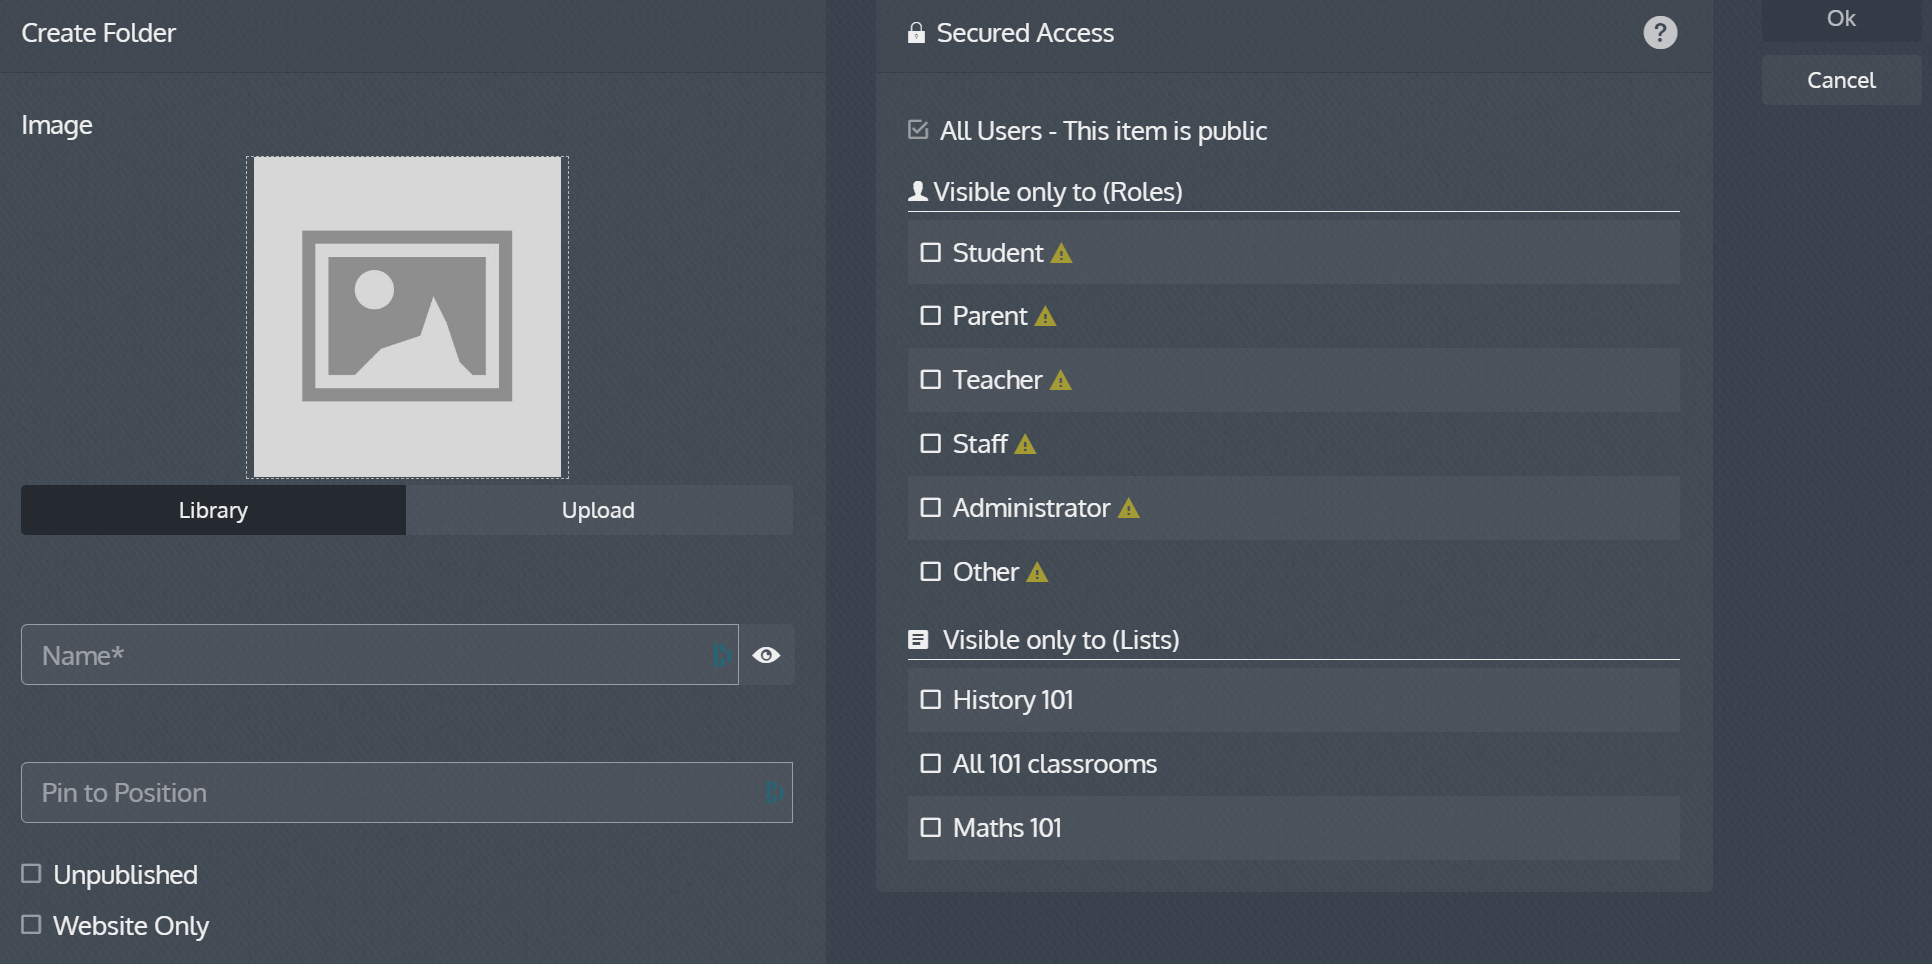The image size is (1932, 964).
Task: Click the warning triangle beside Administrator
Action: (x=1129, y=509)
